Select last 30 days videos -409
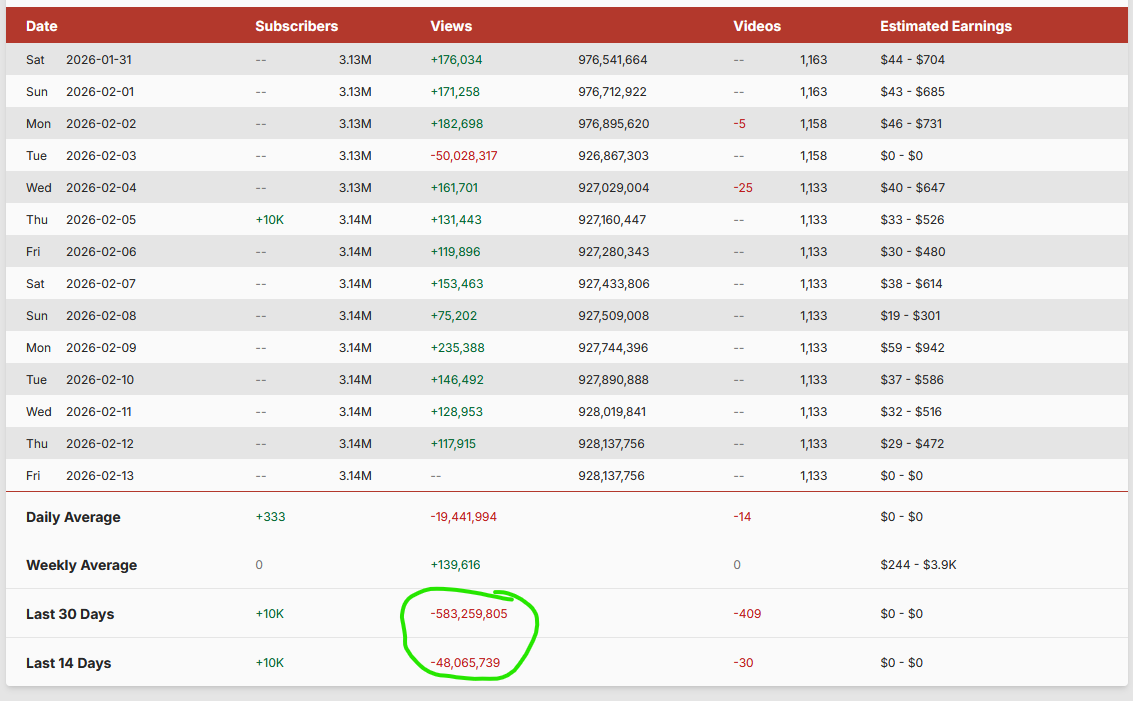Image resolution: width=1133 pixels, height=701 pixels. click(x=747, y=614)
